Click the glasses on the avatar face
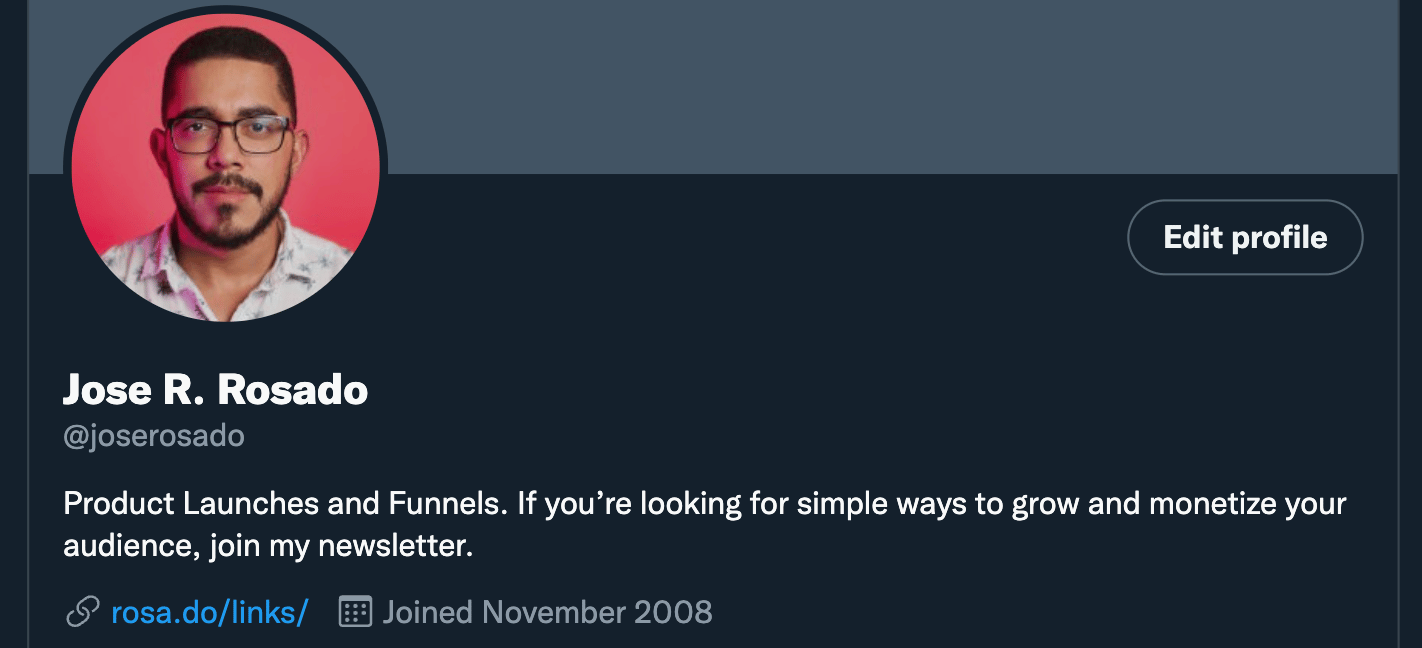 click(229, 134)
